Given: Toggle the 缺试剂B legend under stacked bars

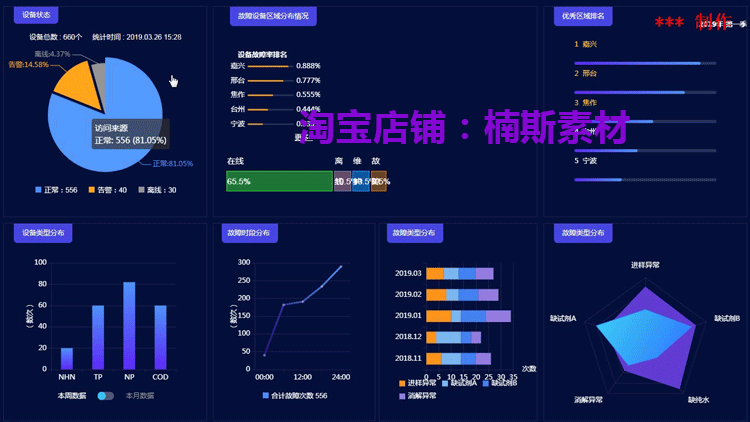Looking at the screenshot, I should (500, 383).
